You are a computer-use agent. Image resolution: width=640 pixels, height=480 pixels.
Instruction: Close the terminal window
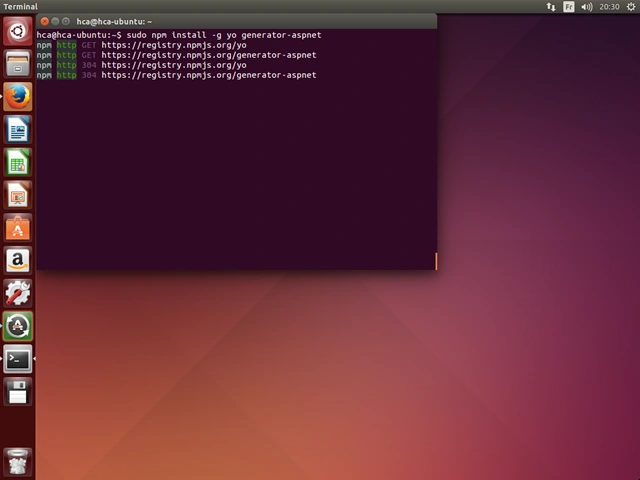(x=44, y=21)
